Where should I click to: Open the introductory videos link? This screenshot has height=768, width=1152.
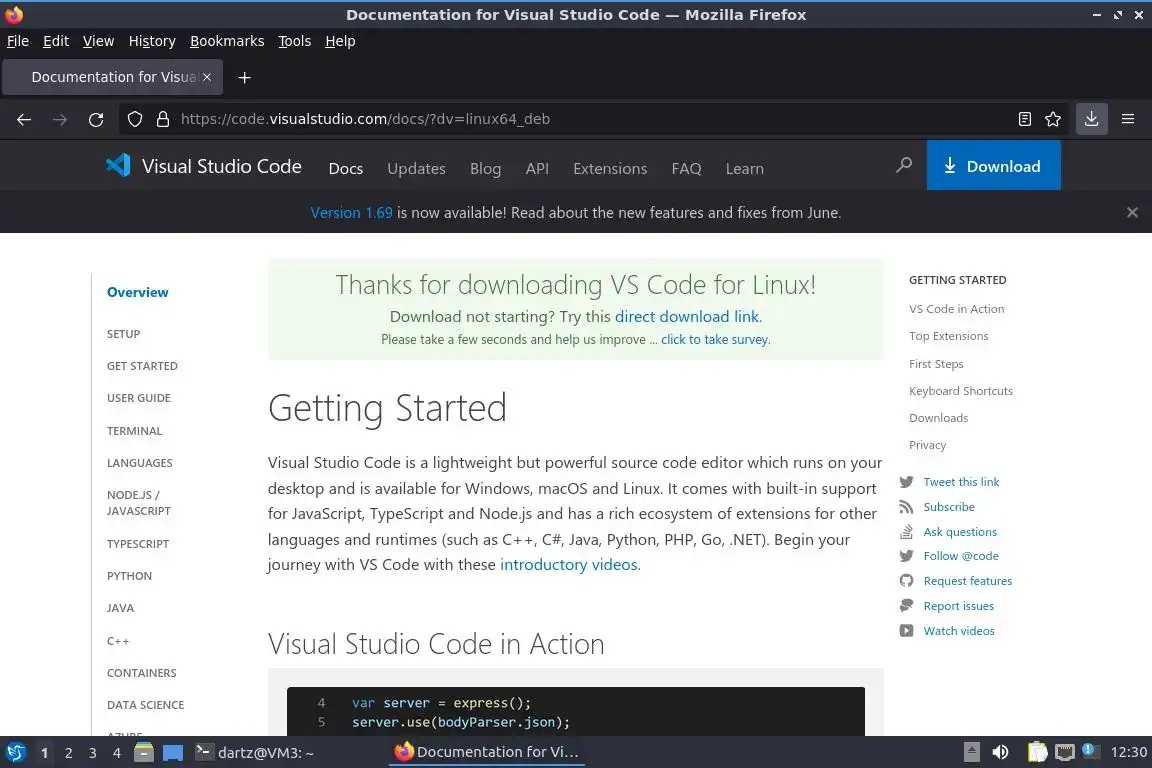(x=569, y=564)
